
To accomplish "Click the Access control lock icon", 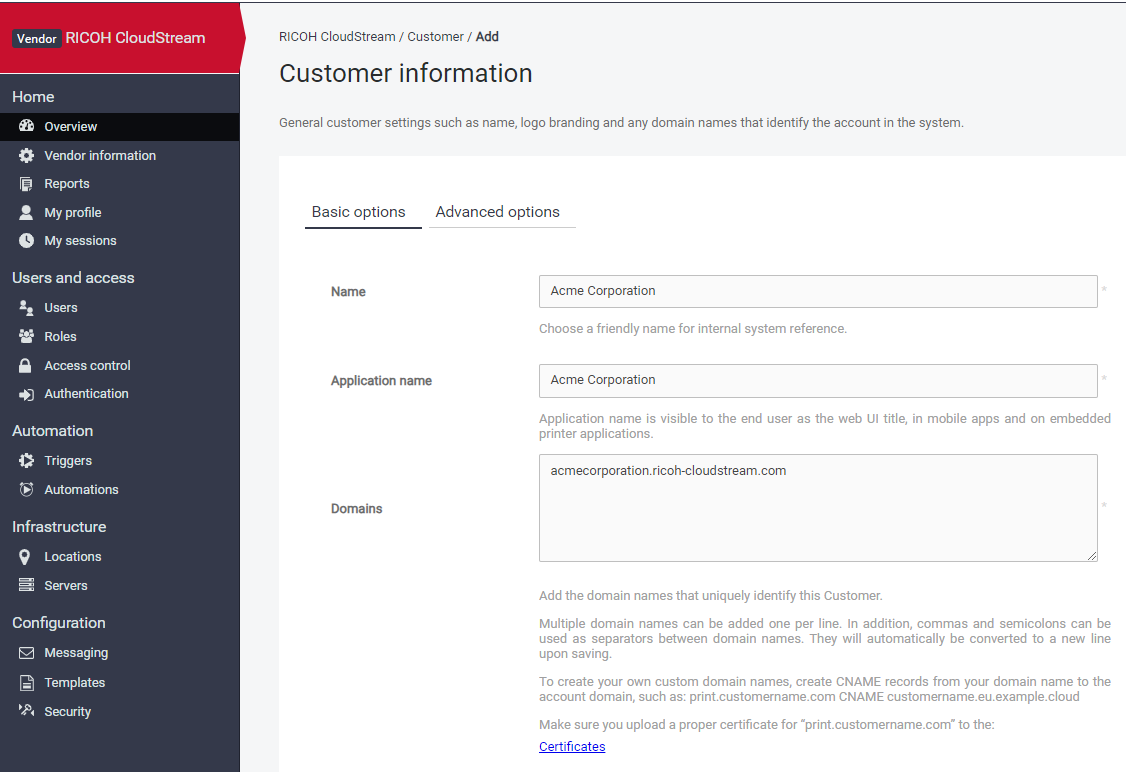I will click(x=27, y=366).
